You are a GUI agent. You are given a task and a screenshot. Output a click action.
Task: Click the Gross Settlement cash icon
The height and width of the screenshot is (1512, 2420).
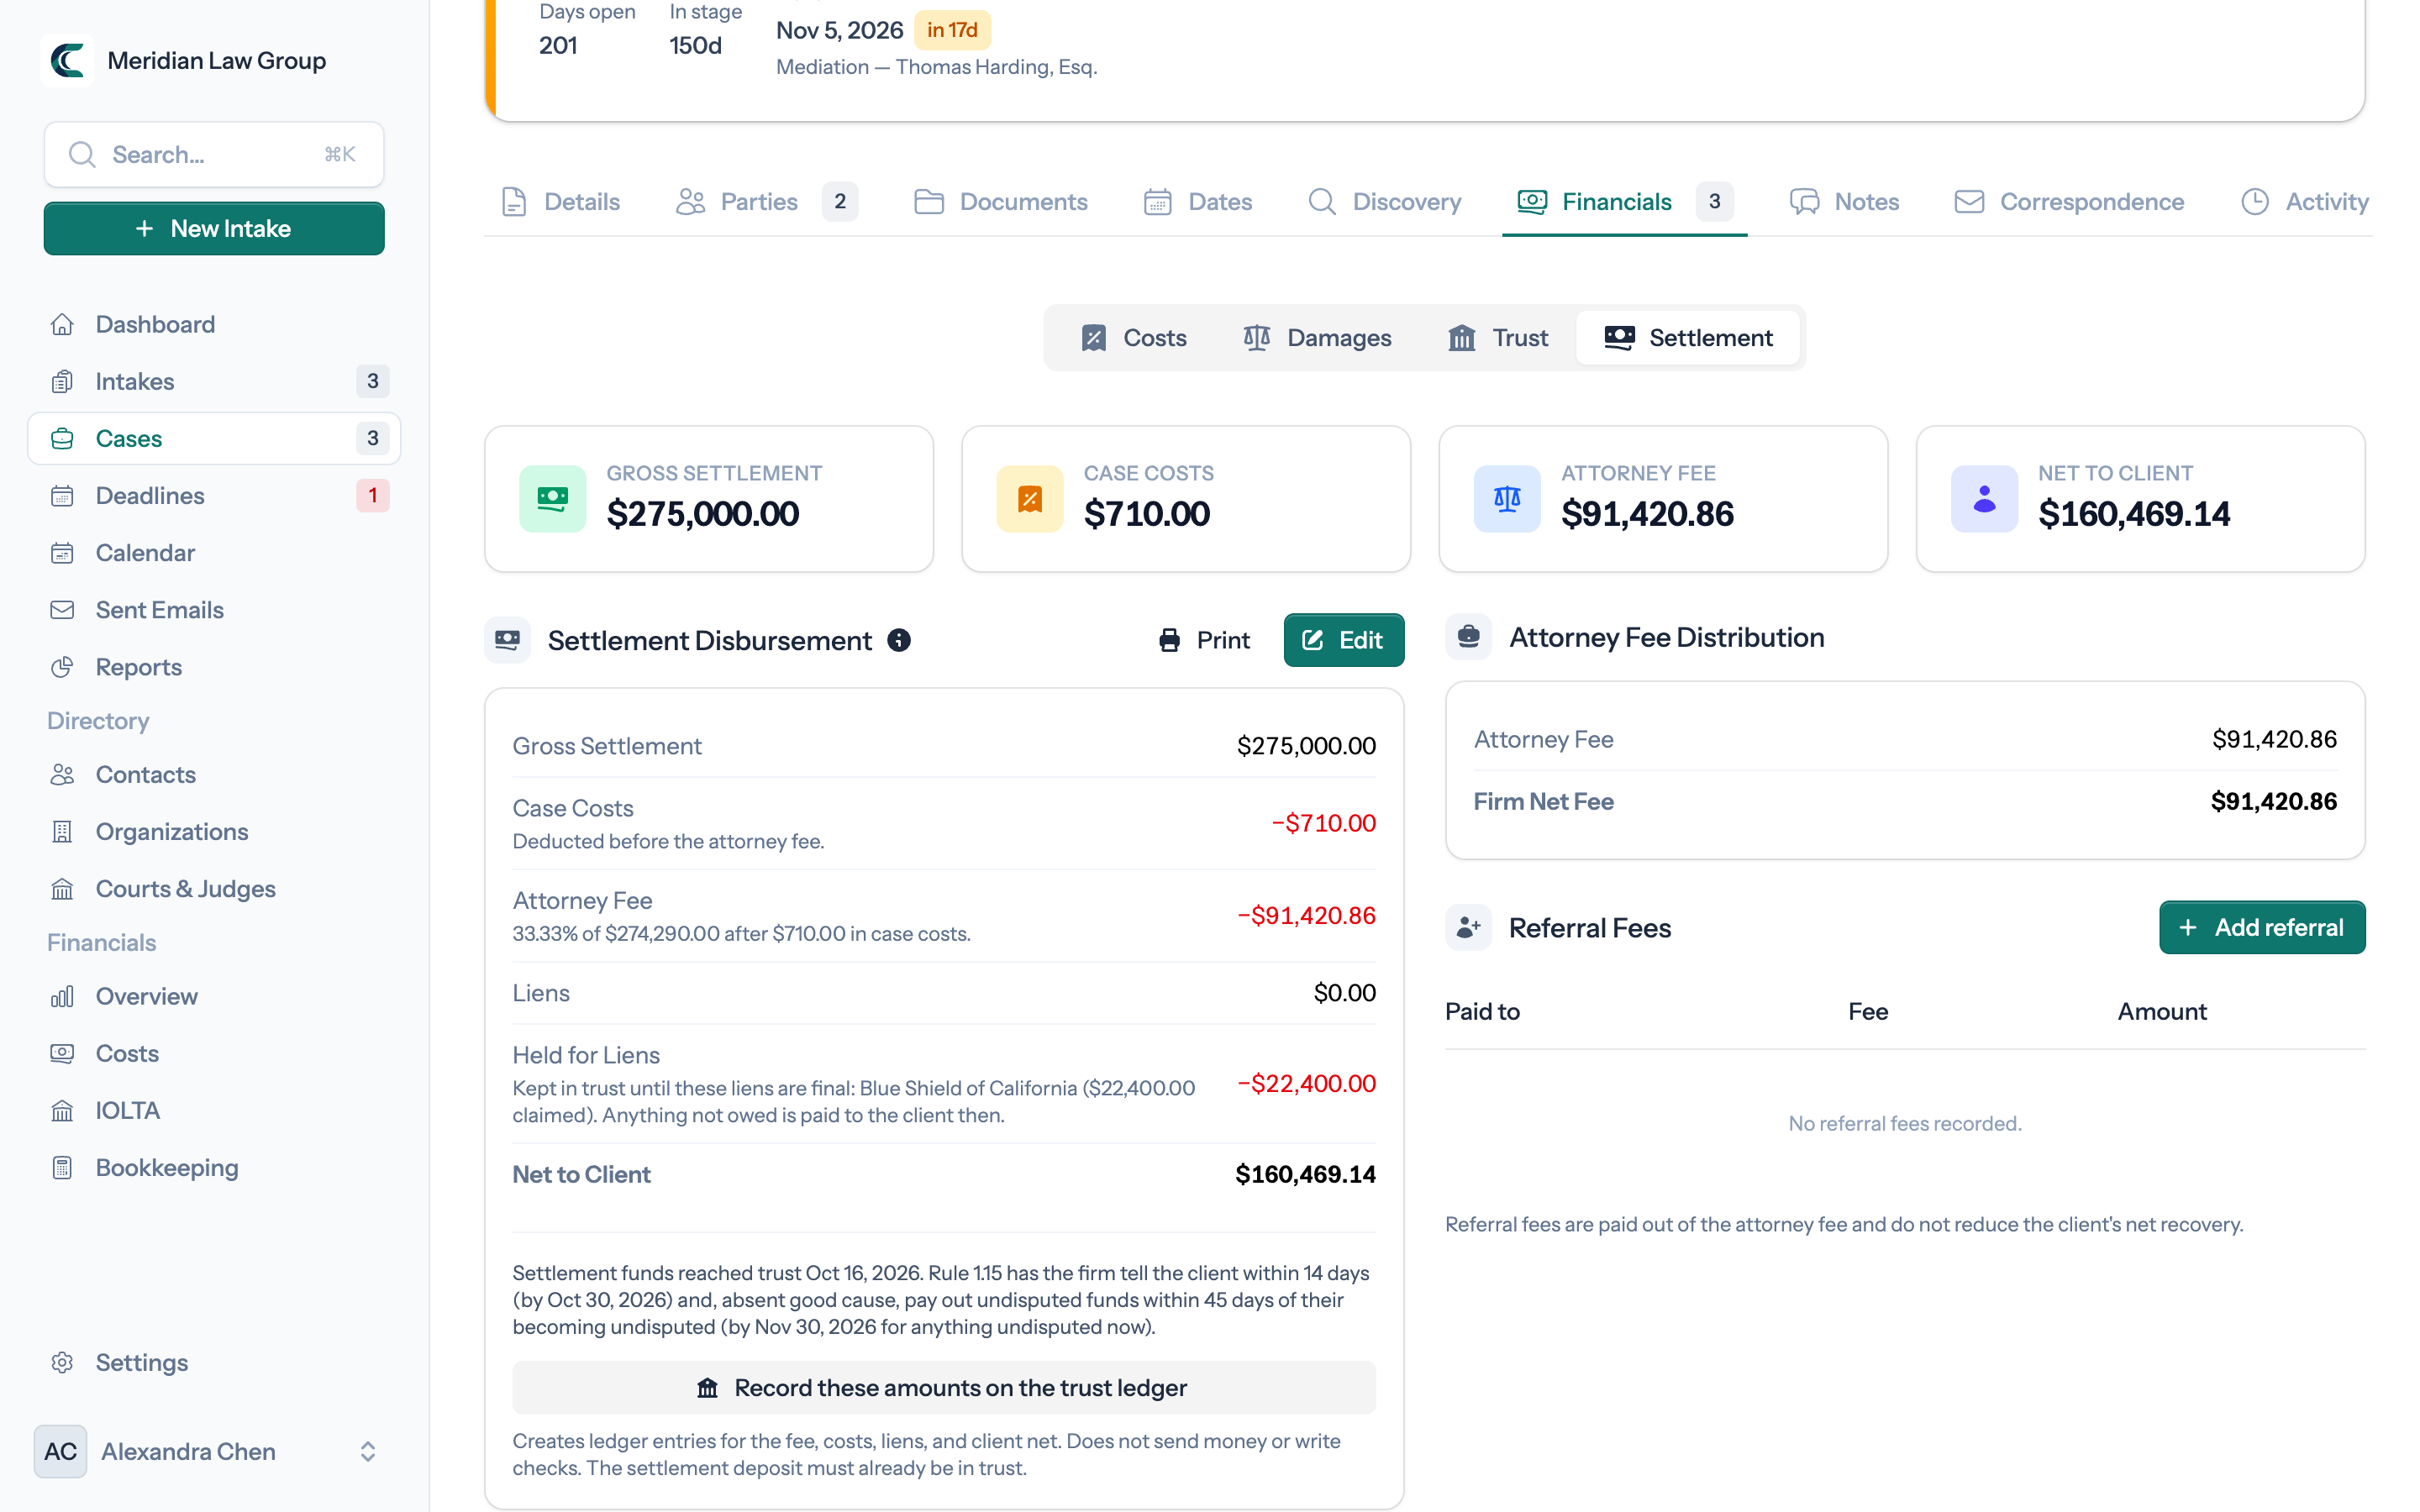pyautogui.click(x=552, y=499)
